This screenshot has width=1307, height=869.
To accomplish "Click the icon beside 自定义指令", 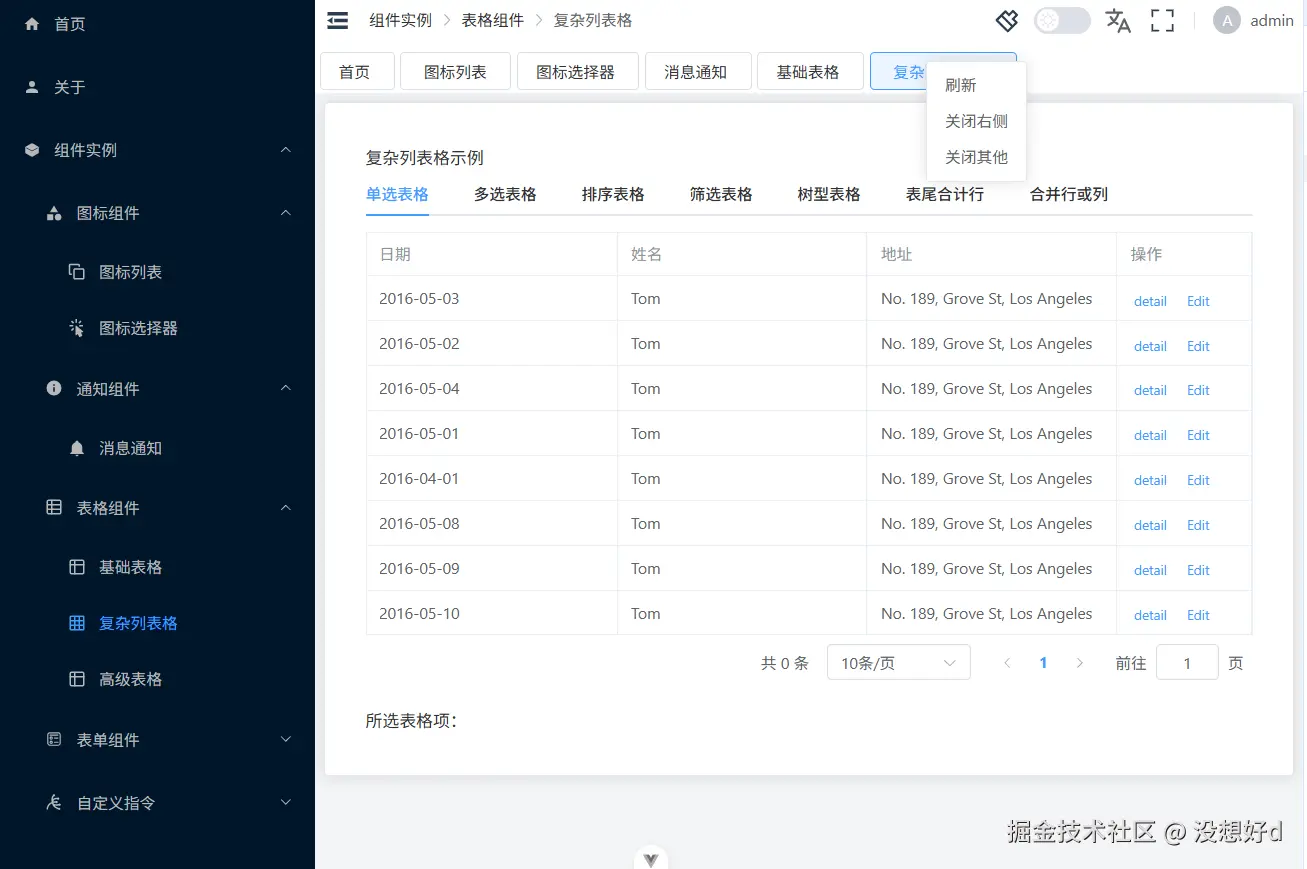I will coord(55,802).
